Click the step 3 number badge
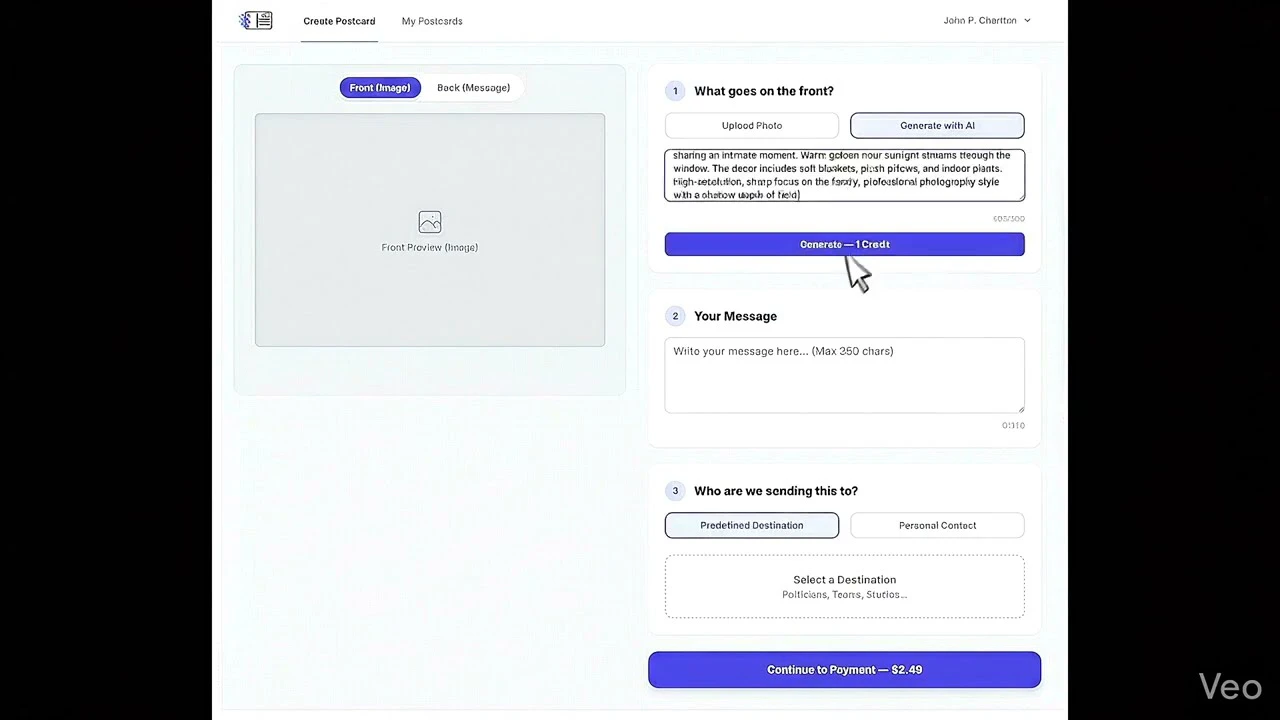The height and width of the screenshot is (720, 1280). click(675, 491)
